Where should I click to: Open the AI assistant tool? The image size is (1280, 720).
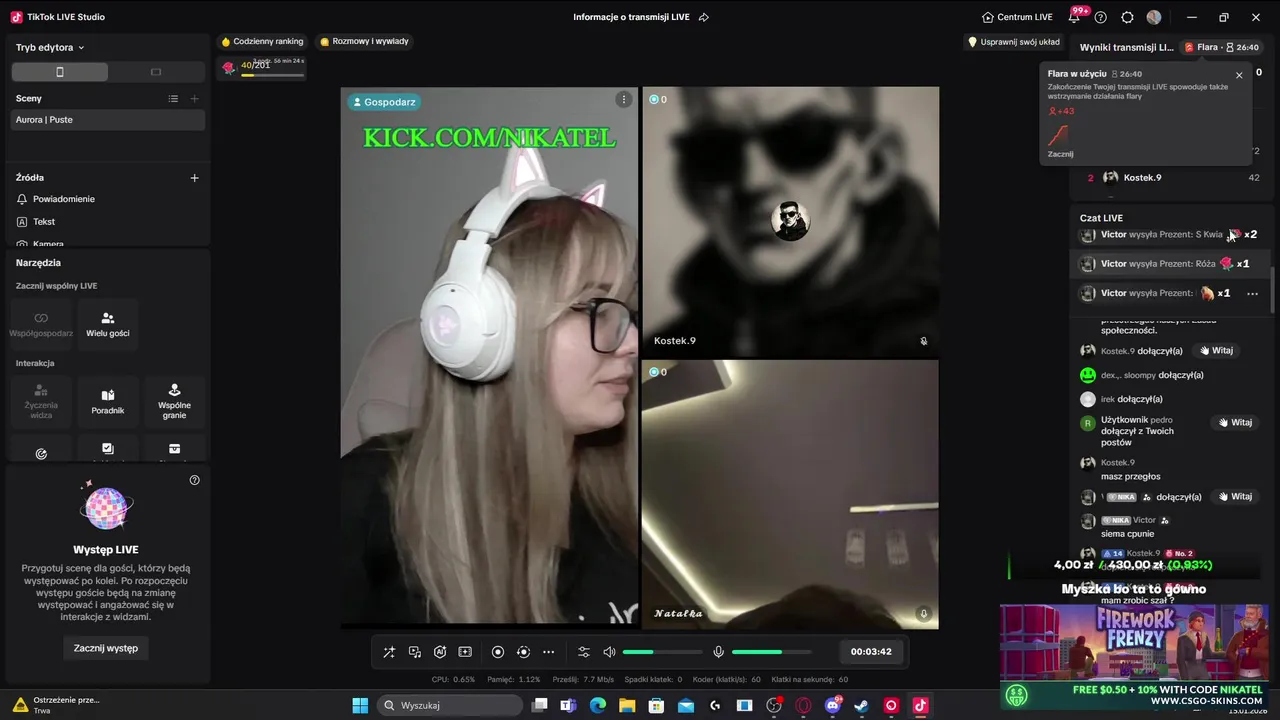point(440,652)
